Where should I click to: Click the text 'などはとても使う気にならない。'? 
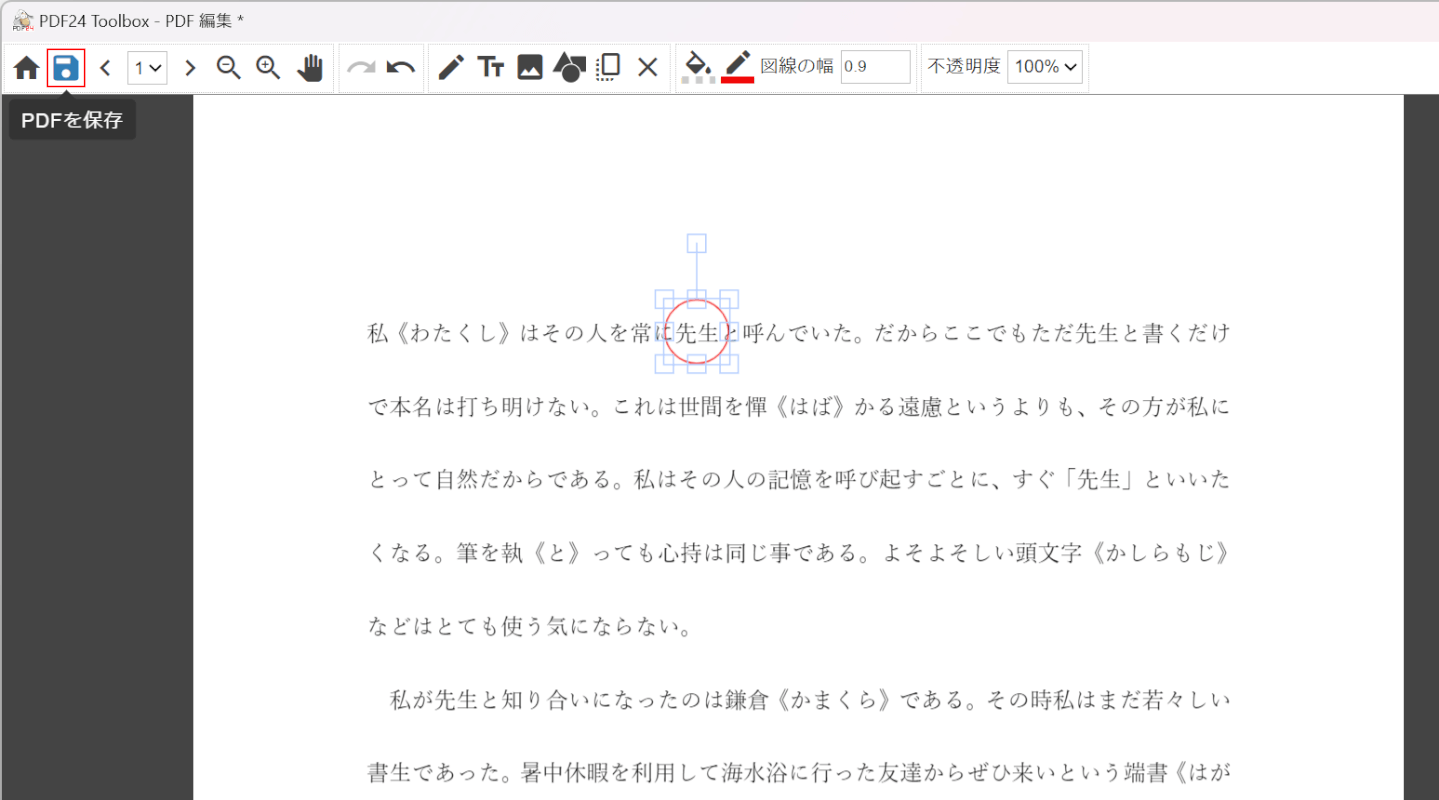pyautogui.click(x=531, y=627)
